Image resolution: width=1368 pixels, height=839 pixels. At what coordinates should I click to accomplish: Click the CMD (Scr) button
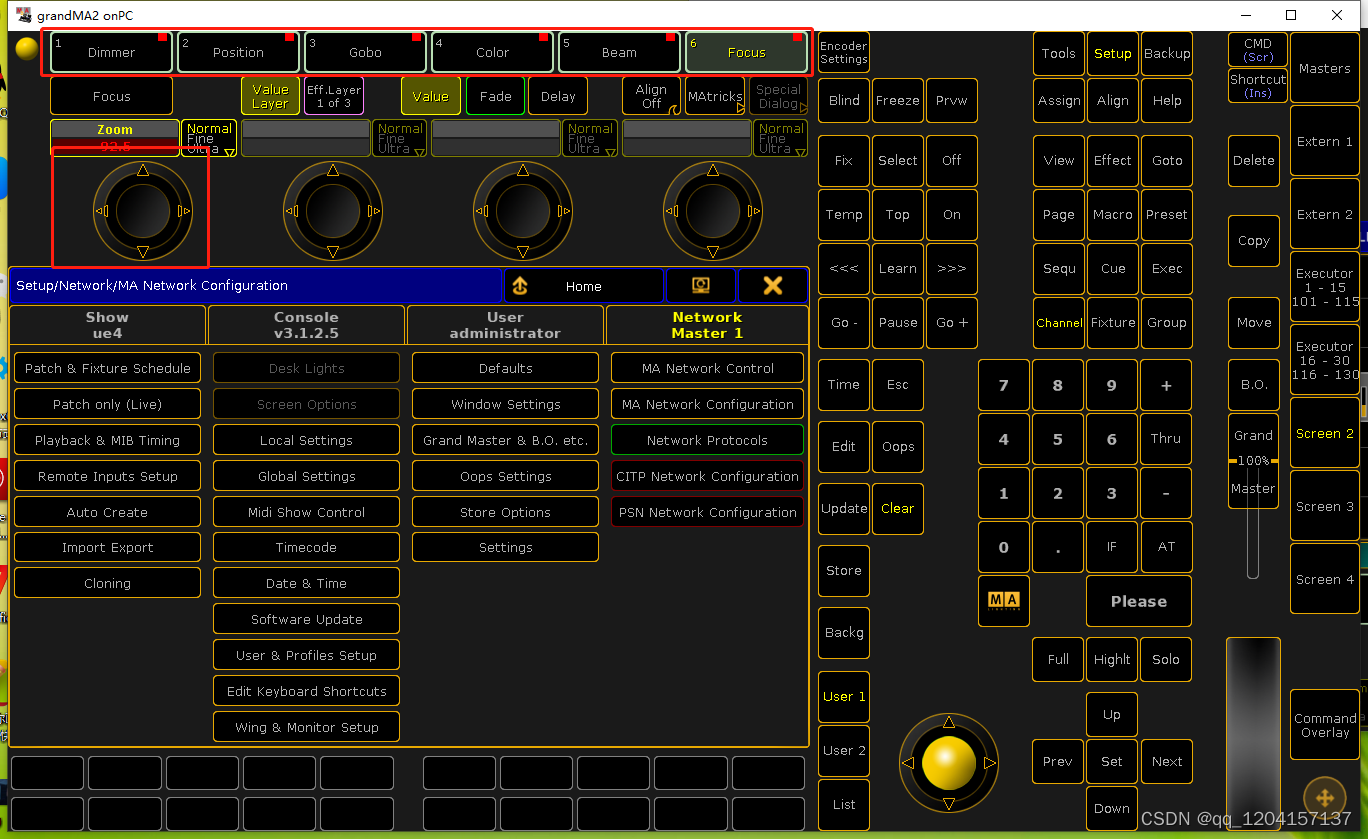click(x=1258, y=50)
